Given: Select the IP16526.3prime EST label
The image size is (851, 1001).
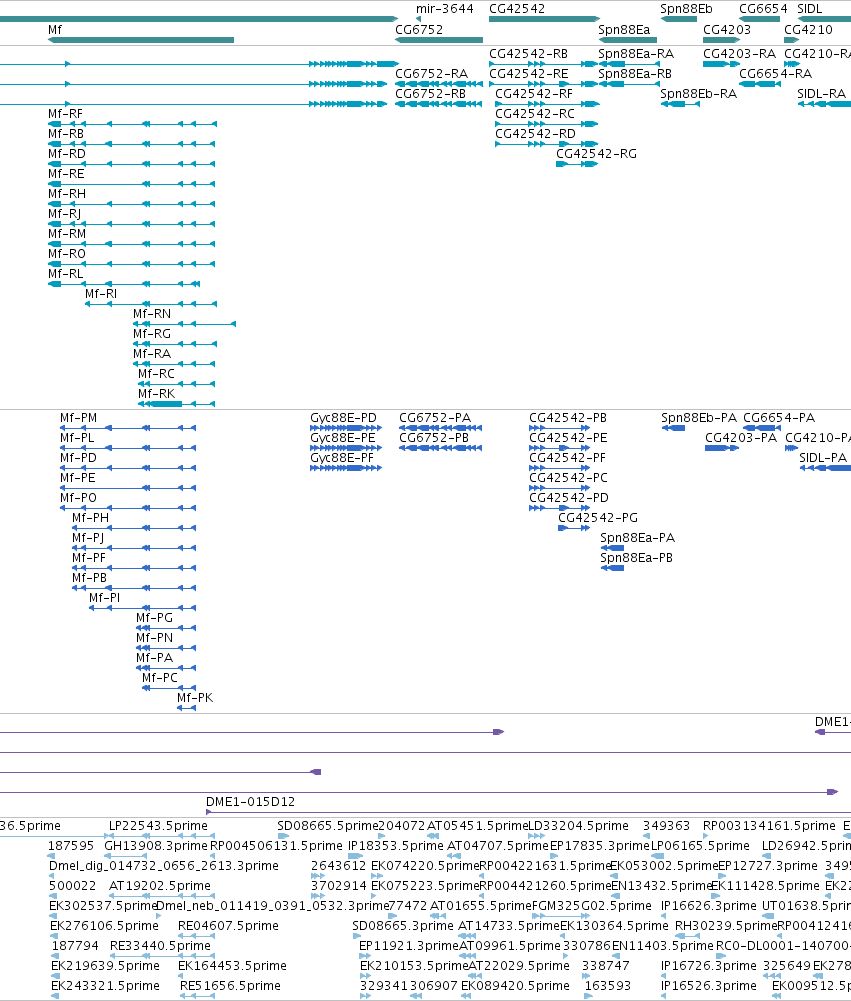Looking at the screenshot, I should (x=709, y=986).
